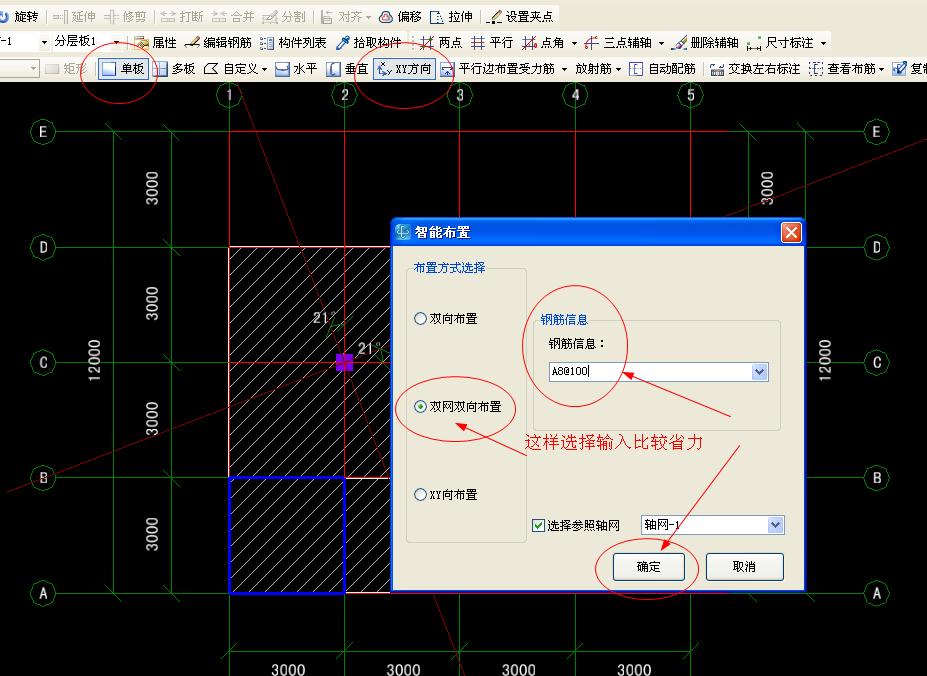Select the 尺寸标注 dimension tool
Image resolution: width=927 pixels, height=676 pixels.
780,43
